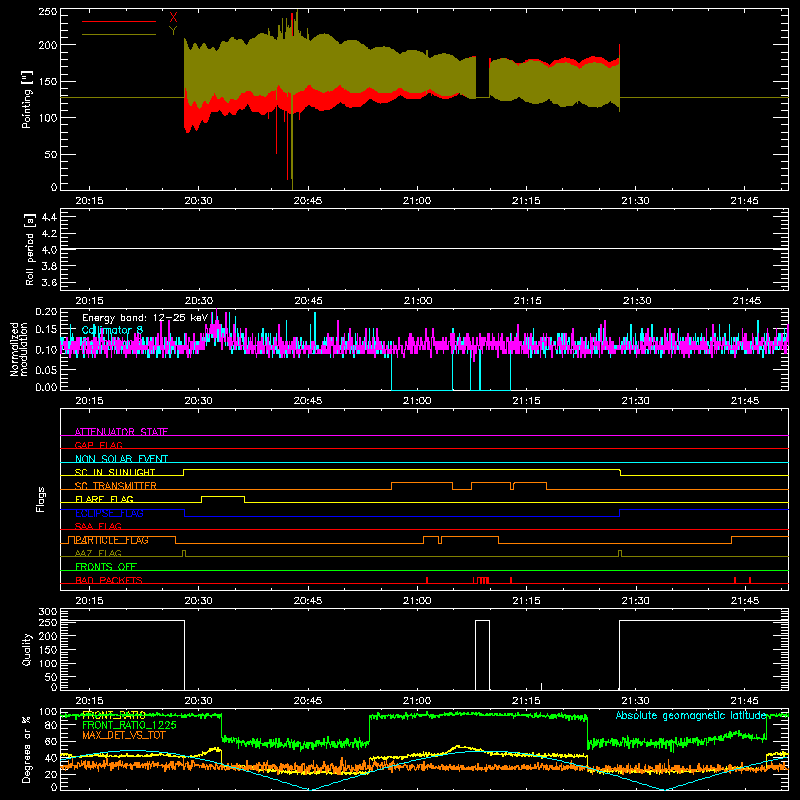The image size is (800, 800).
Task: Click the "300" Quality axis value
Action: [x=48, y=612]
